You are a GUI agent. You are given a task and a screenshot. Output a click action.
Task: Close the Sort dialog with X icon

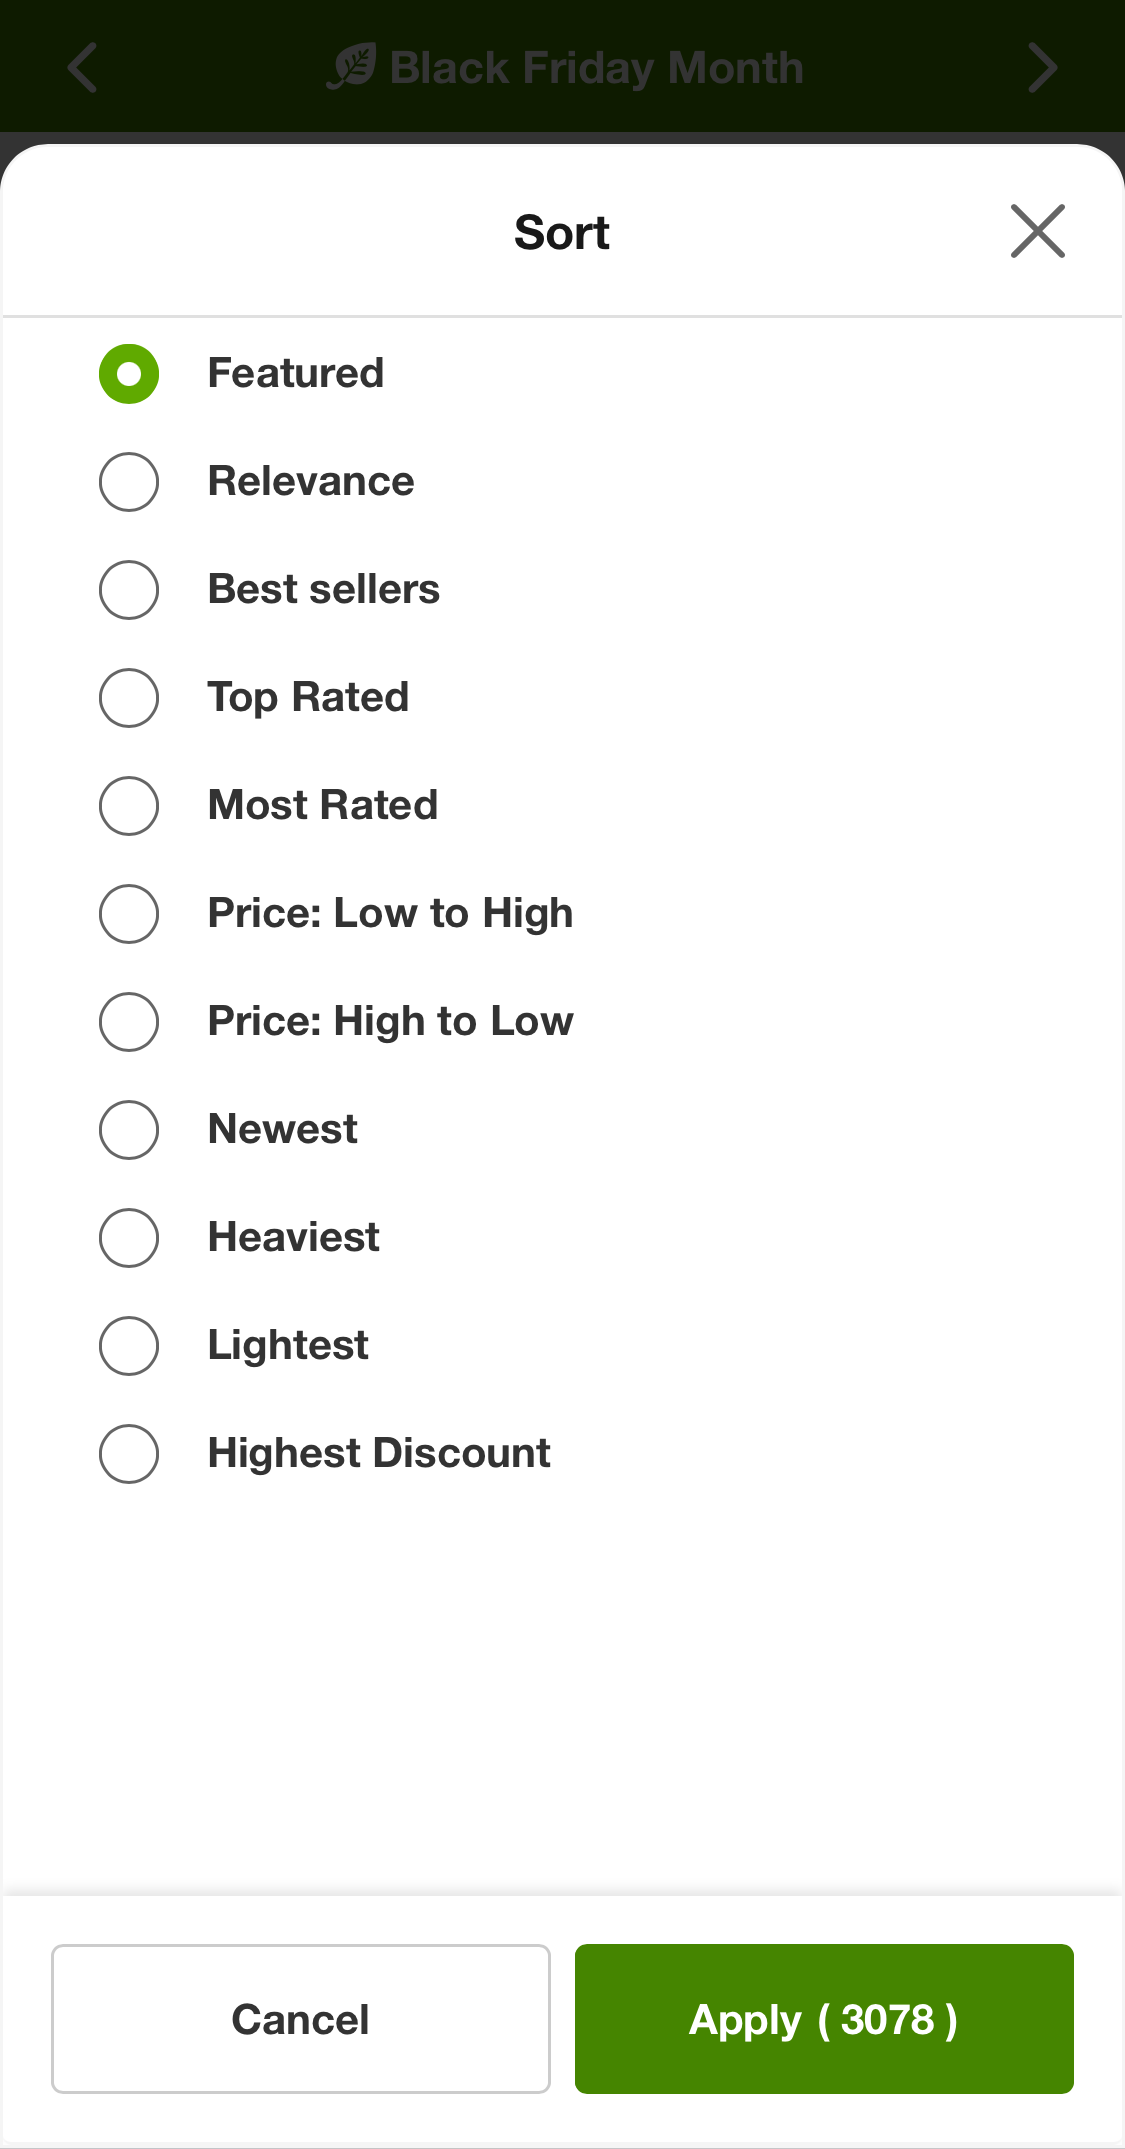click(x=1037, y=232)
